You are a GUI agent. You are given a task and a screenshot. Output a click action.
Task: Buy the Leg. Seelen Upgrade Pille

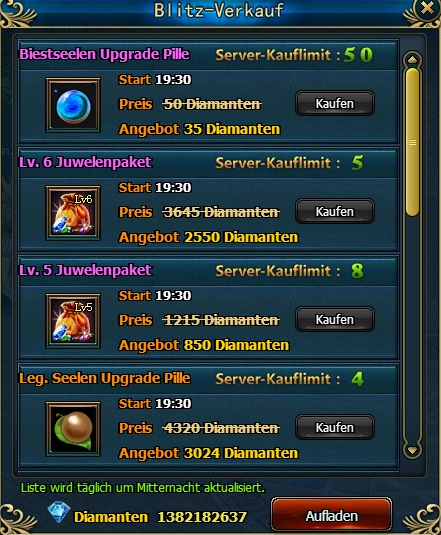pos(335,428)
